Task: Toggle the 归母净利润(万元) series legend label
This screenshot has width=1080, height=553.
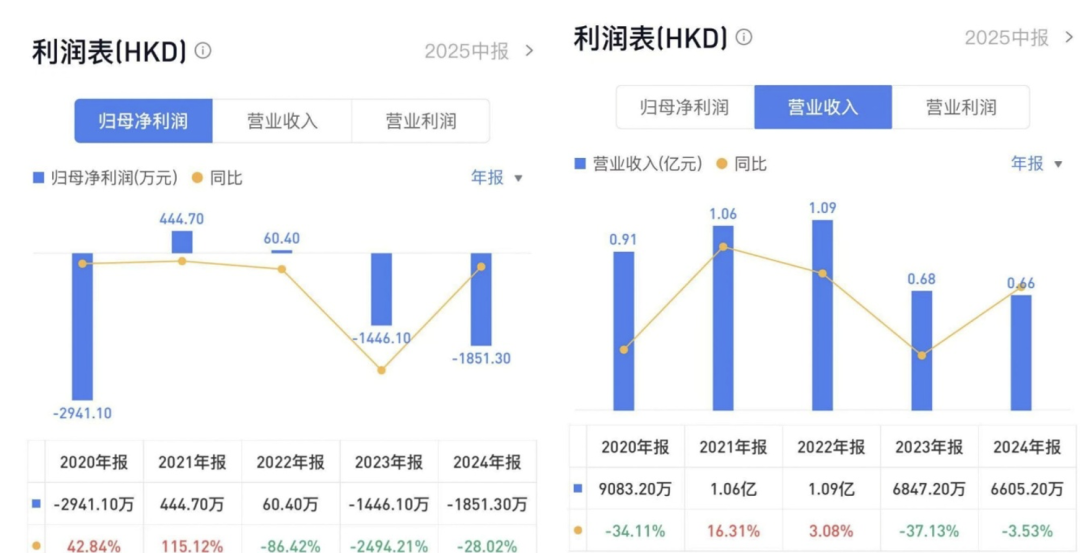Action: coord(113,178)
